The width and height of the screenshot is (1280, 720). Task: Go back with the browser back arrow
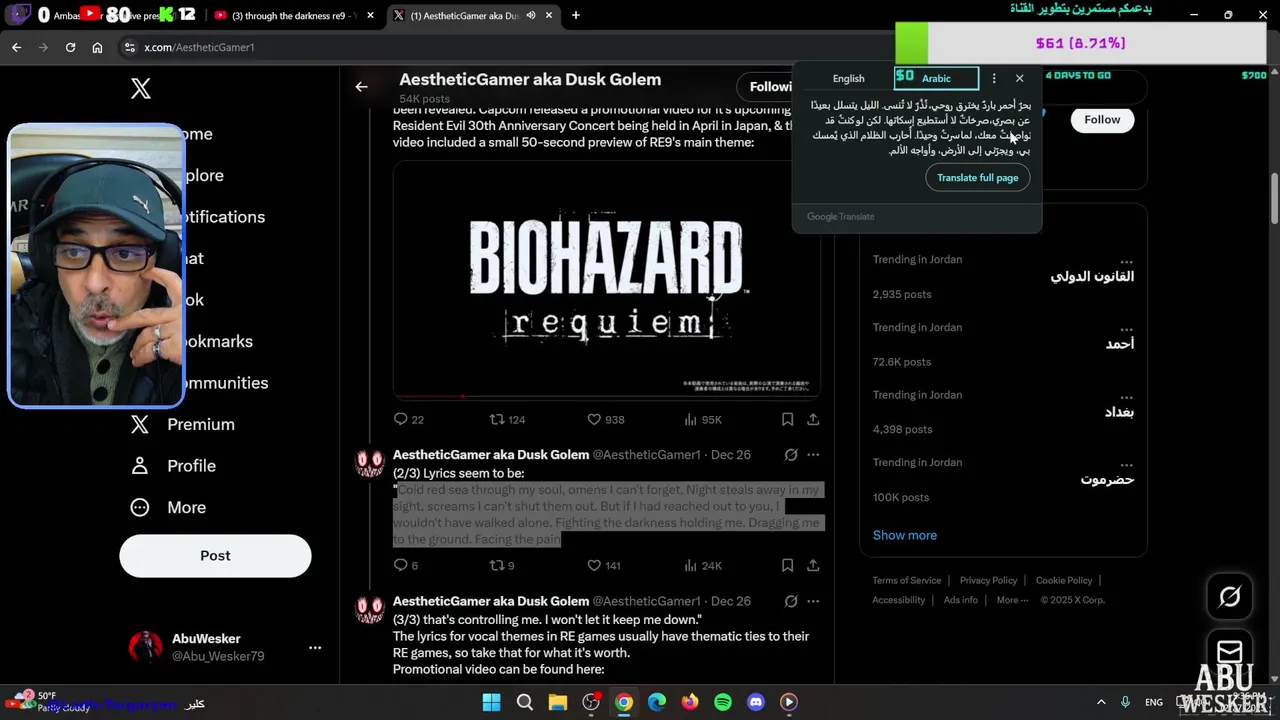pyautogui.click(x=16, y=47)
